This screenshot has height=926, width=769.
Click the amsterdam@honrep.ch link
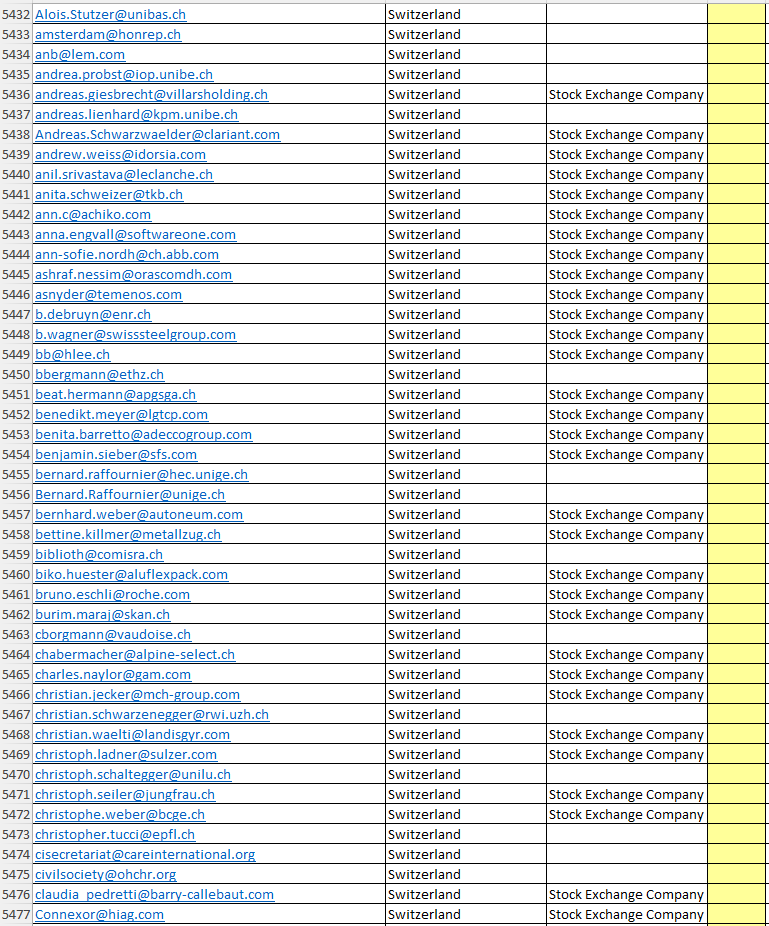(x=108, y=34)
